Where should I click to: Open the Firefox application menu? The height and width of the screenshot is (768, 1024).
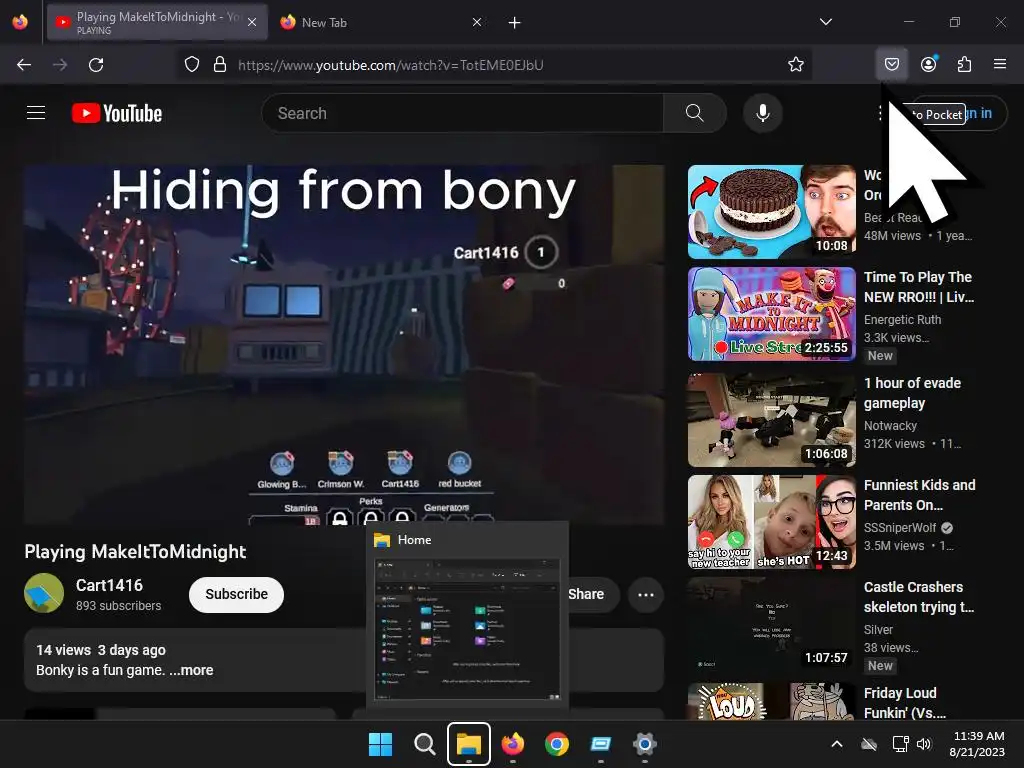pyautogui.click(x=1000, y=65)
